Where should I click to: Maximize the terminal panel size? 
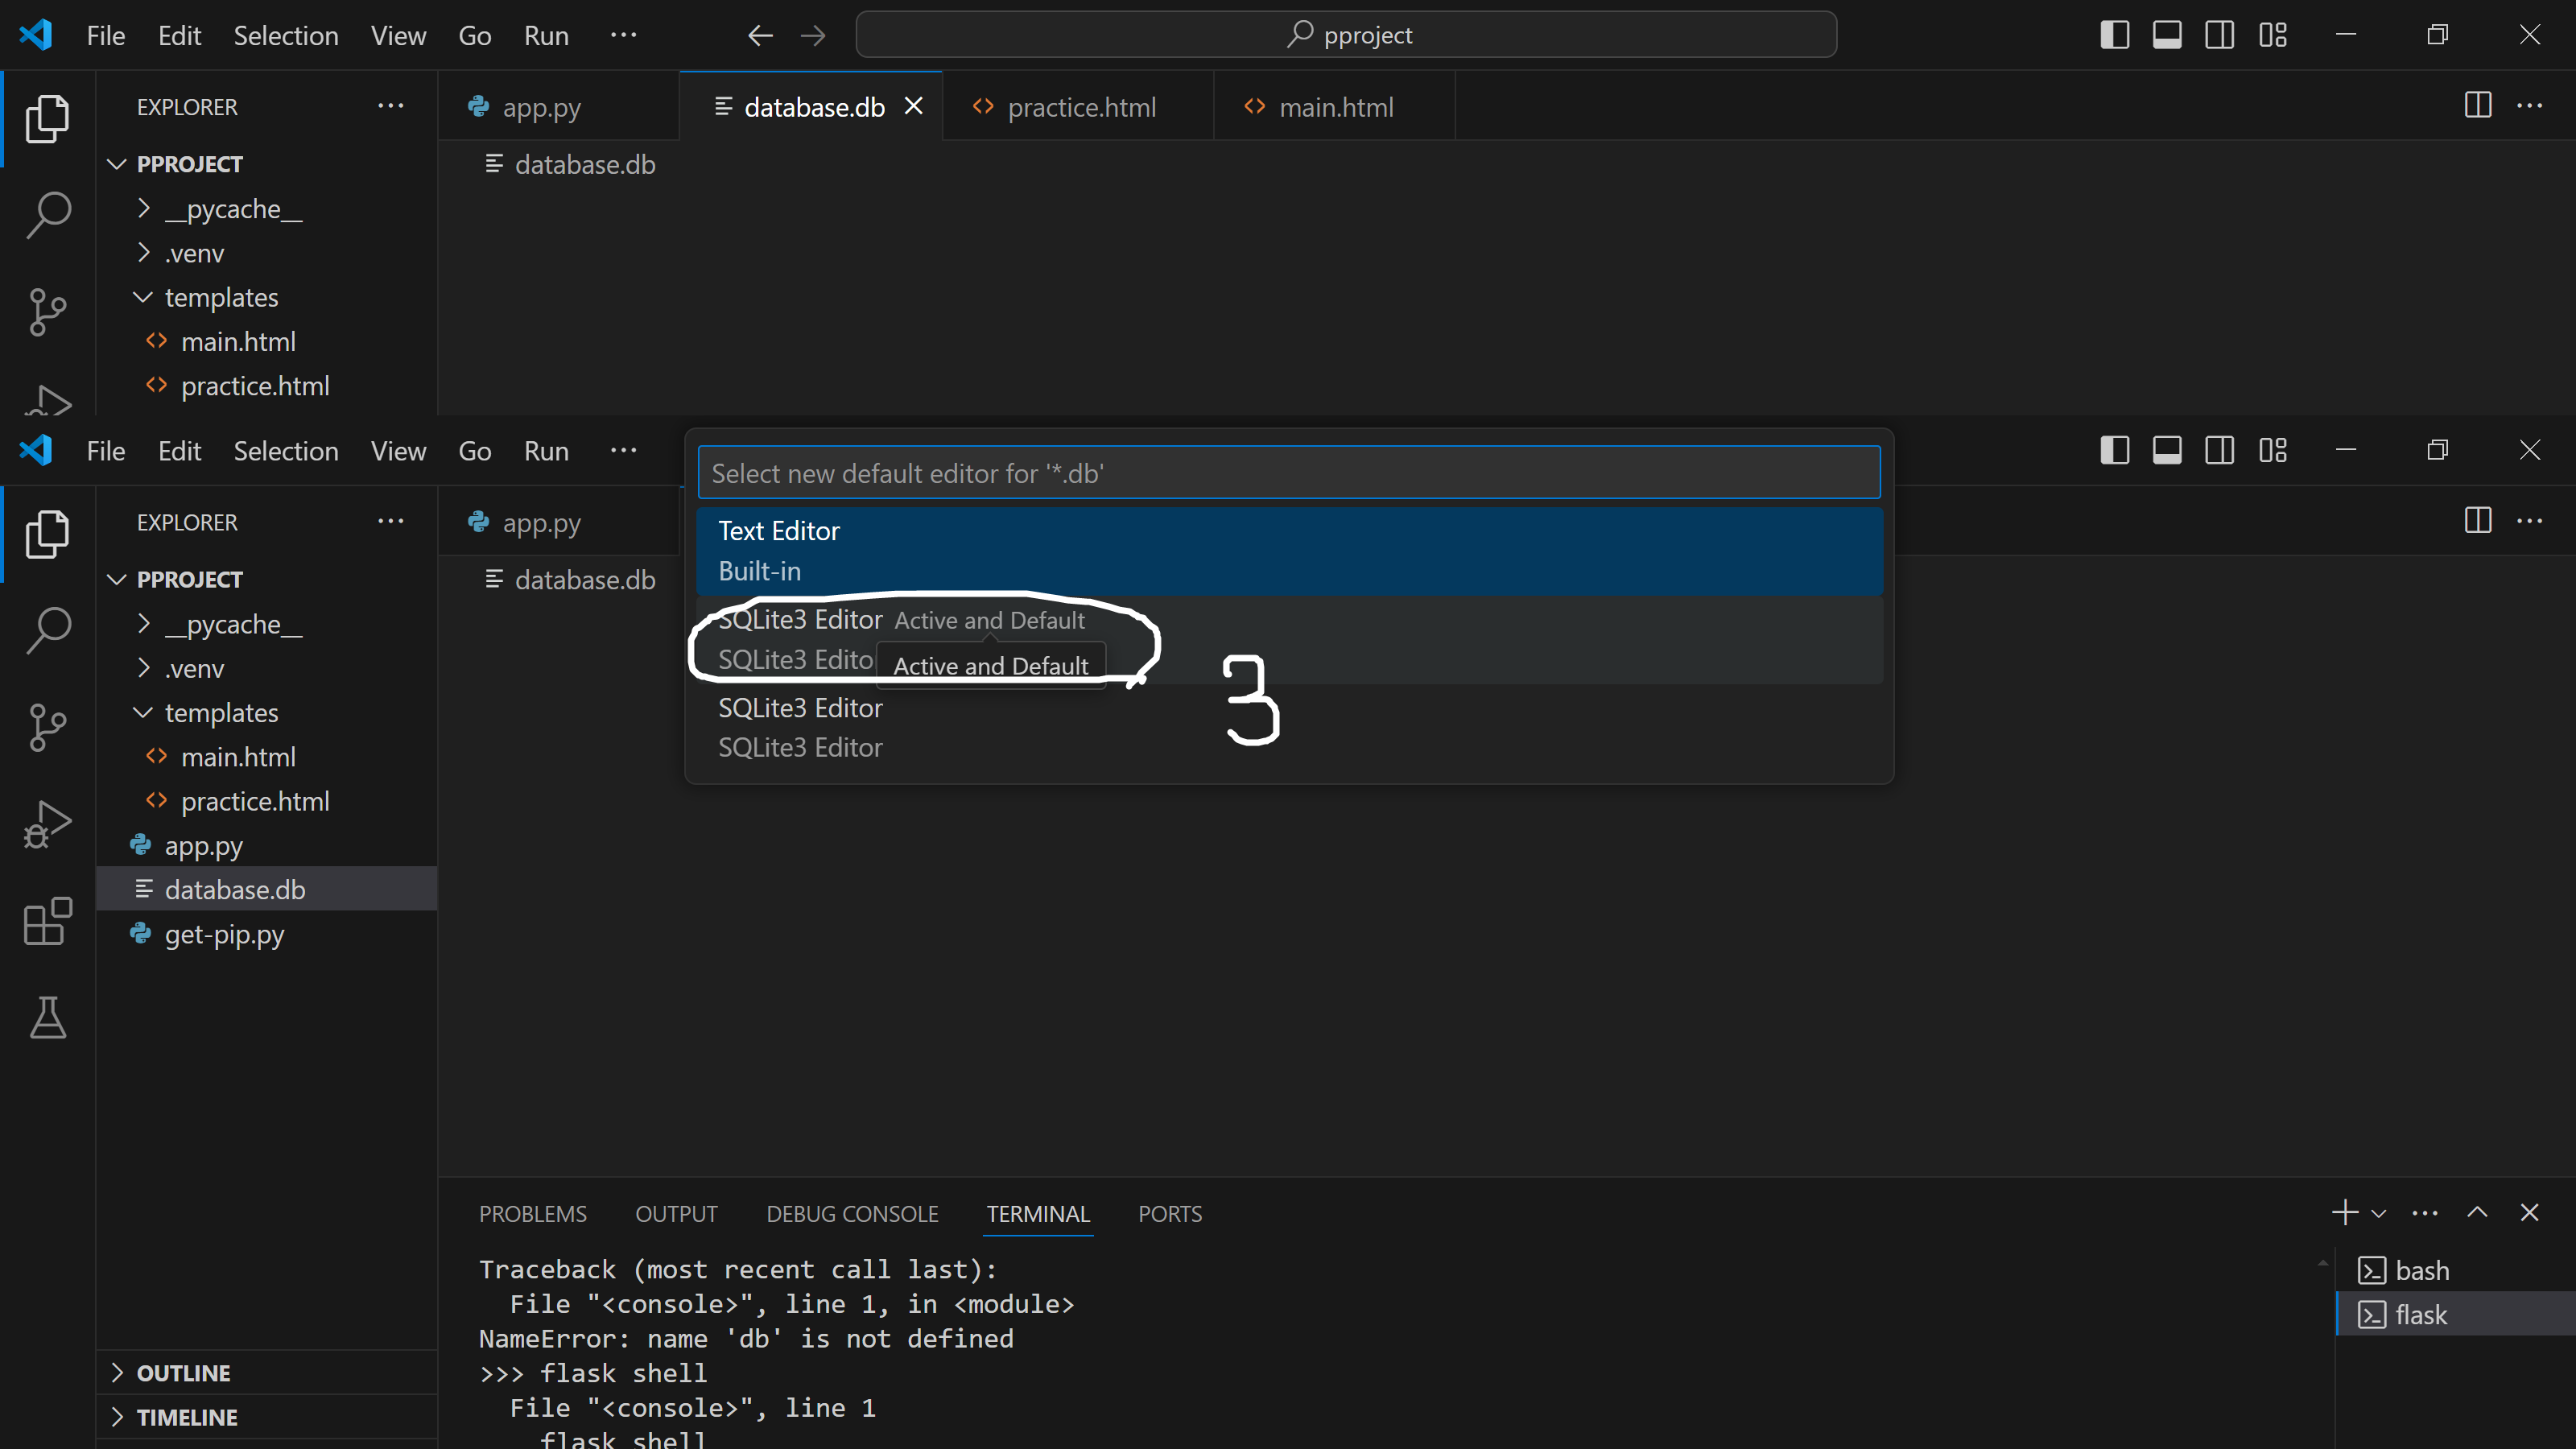click(2477, 1213)
